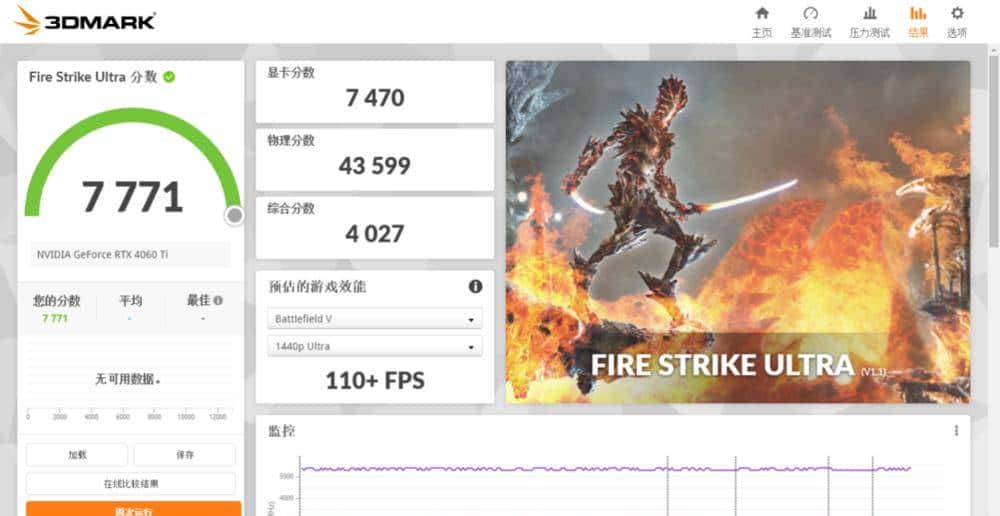Open the 主页 home tab
This screenshot has width=1000, height=516.
(761, 22)
